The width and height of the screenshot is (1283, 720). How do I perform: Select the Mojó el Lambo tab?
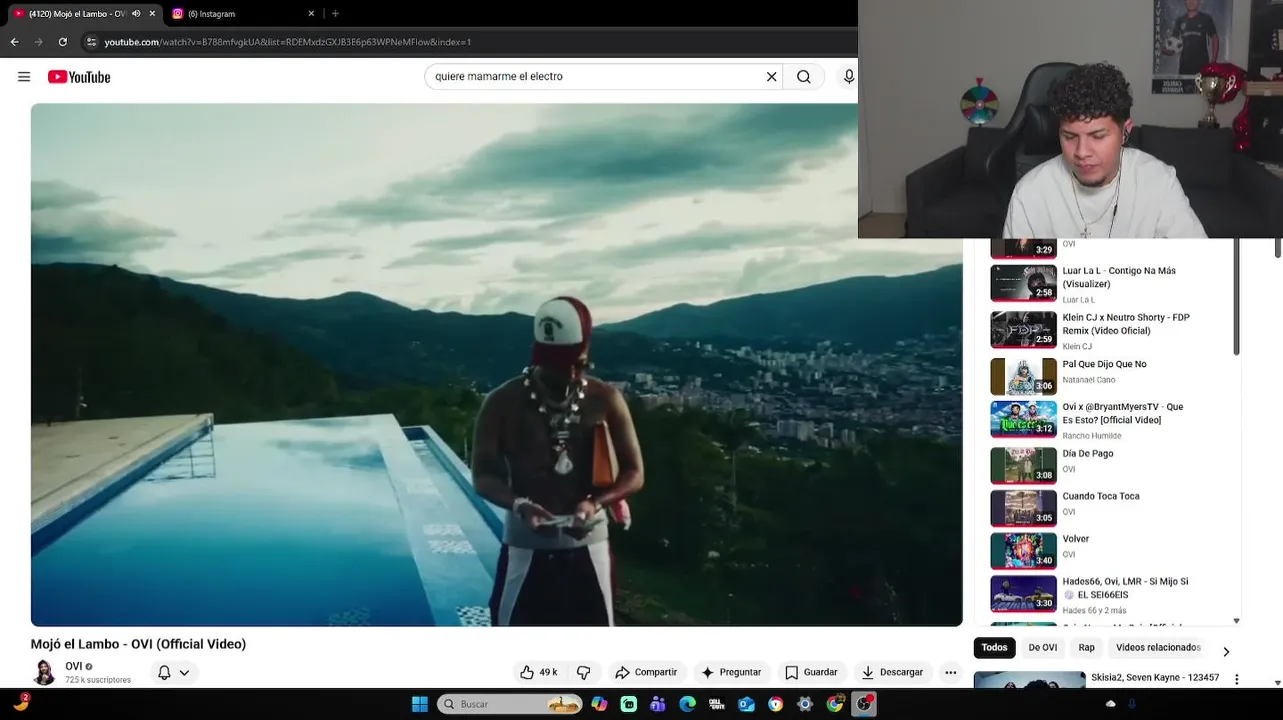84,14
